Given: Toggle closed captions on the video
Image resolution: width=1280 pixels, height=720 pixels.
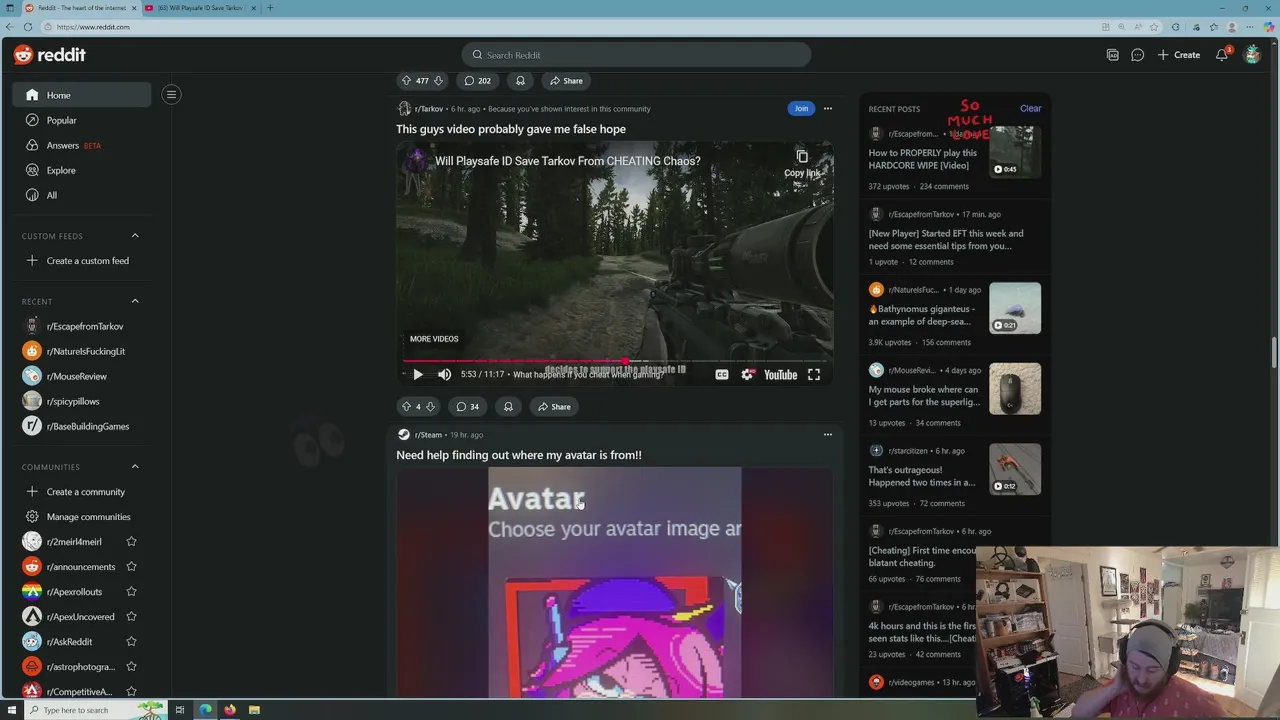Looking at the screenshot, I should tap(721, 375).
